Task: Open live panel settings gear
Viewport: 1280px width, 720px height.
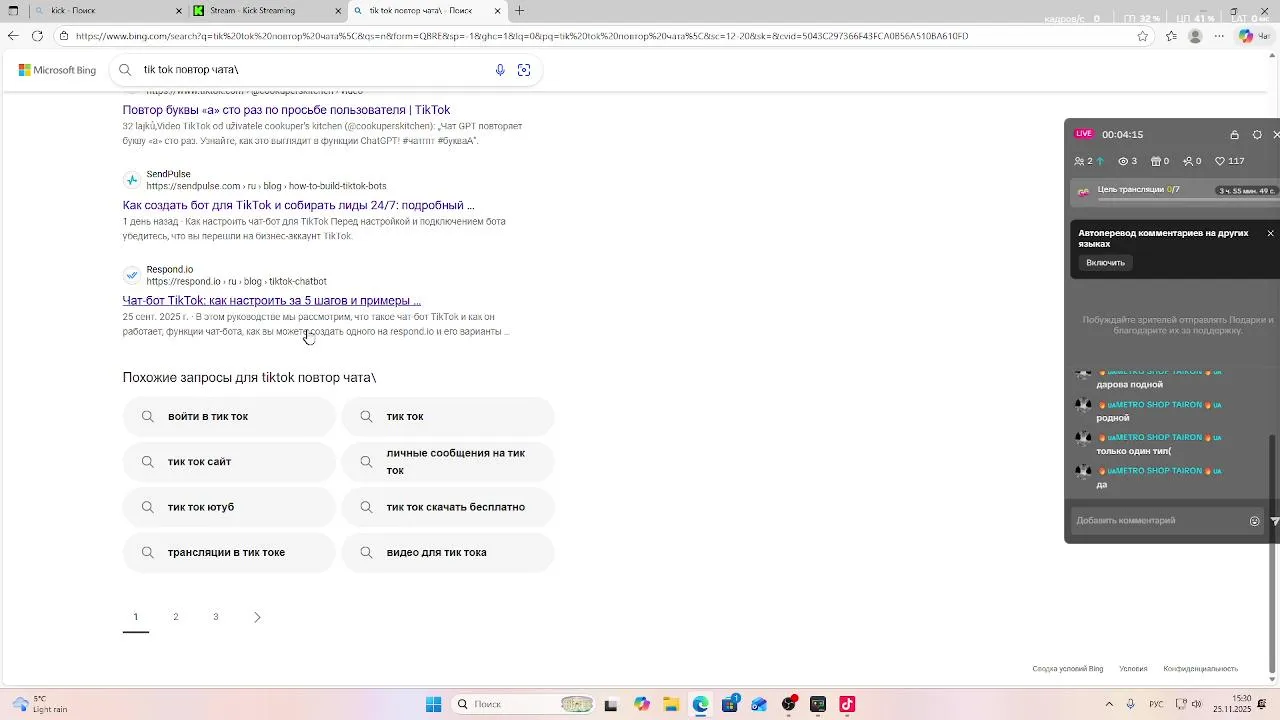Action: [1257, 135]
